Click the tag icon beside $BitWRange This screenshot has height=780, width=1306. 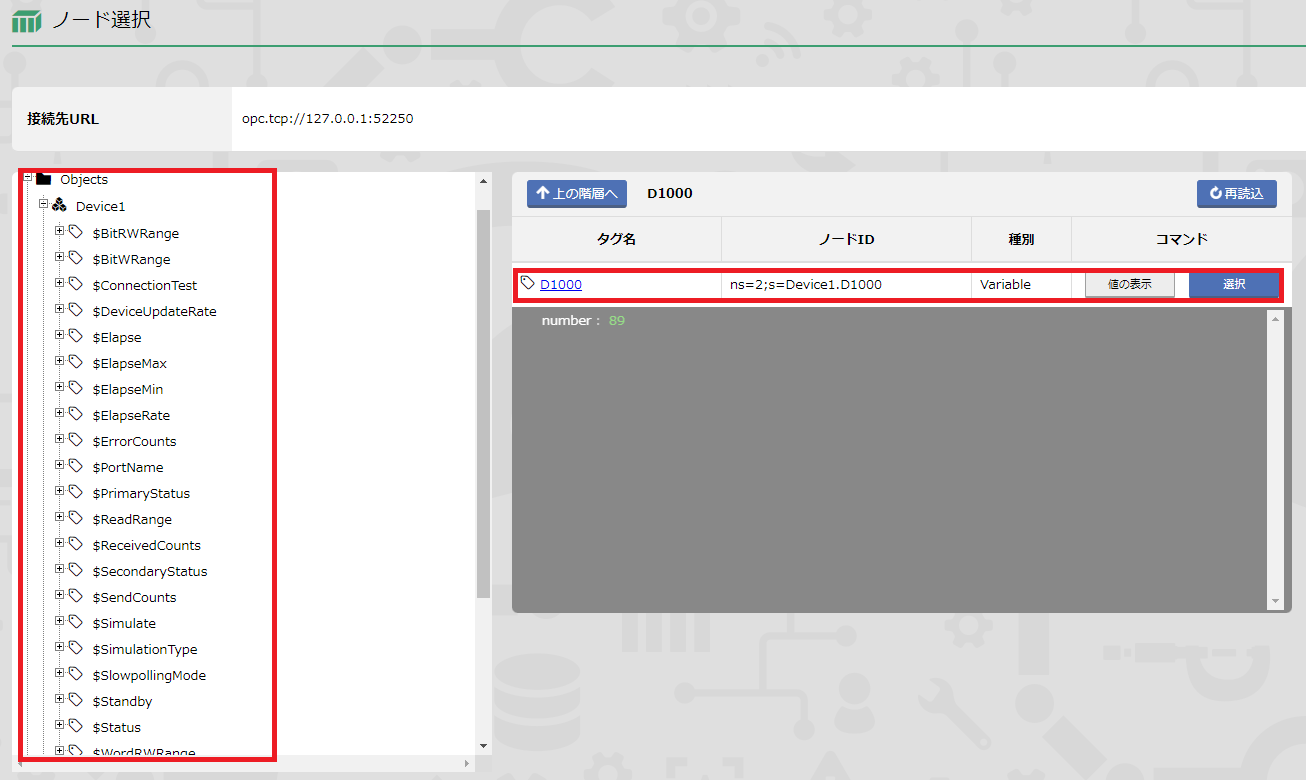coord(75,257)
